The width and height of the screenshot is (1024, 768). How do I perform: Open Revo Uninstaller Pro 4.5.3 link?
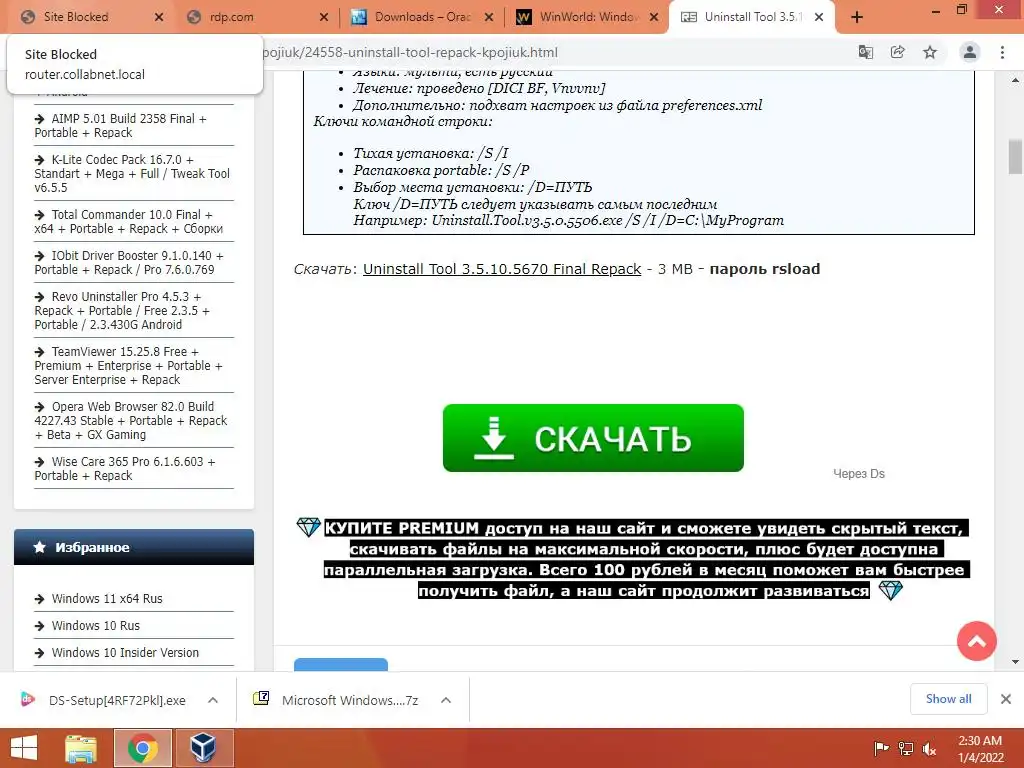[x=122, y=310]
